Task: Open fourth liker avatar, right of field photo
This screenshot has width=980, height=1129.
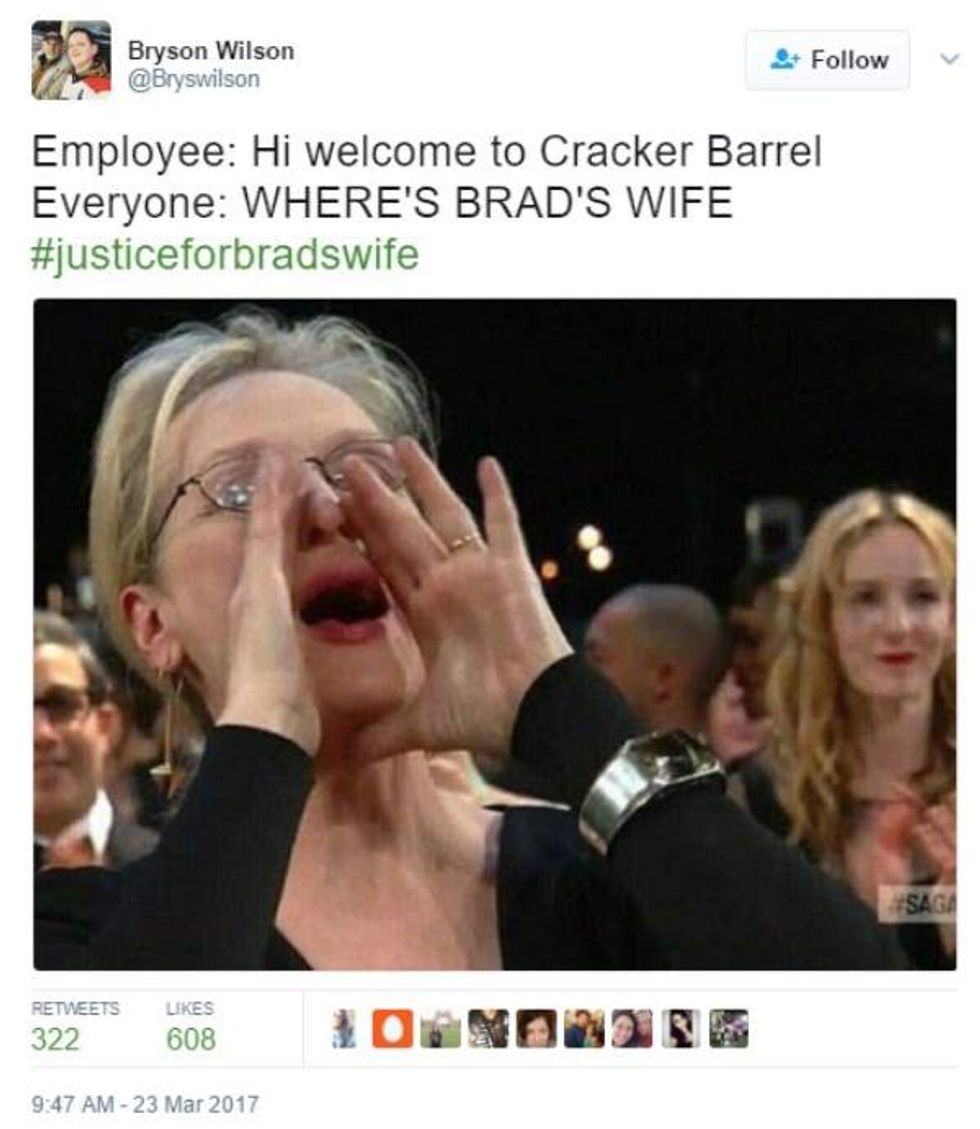Action: coord(488,1028)
